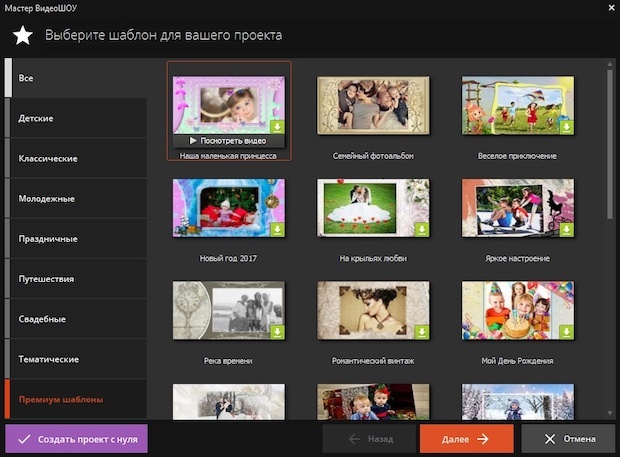Click download icon on Река времени thumbnail
Screen dimensions: 620x457
(278, 332)
